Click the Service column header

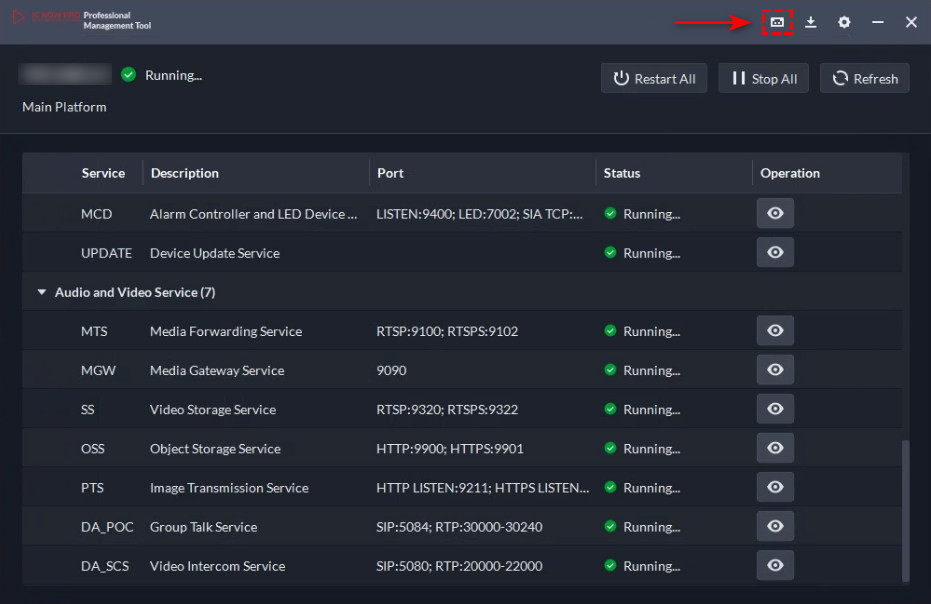pyautogui.click(x=103, y=173)
